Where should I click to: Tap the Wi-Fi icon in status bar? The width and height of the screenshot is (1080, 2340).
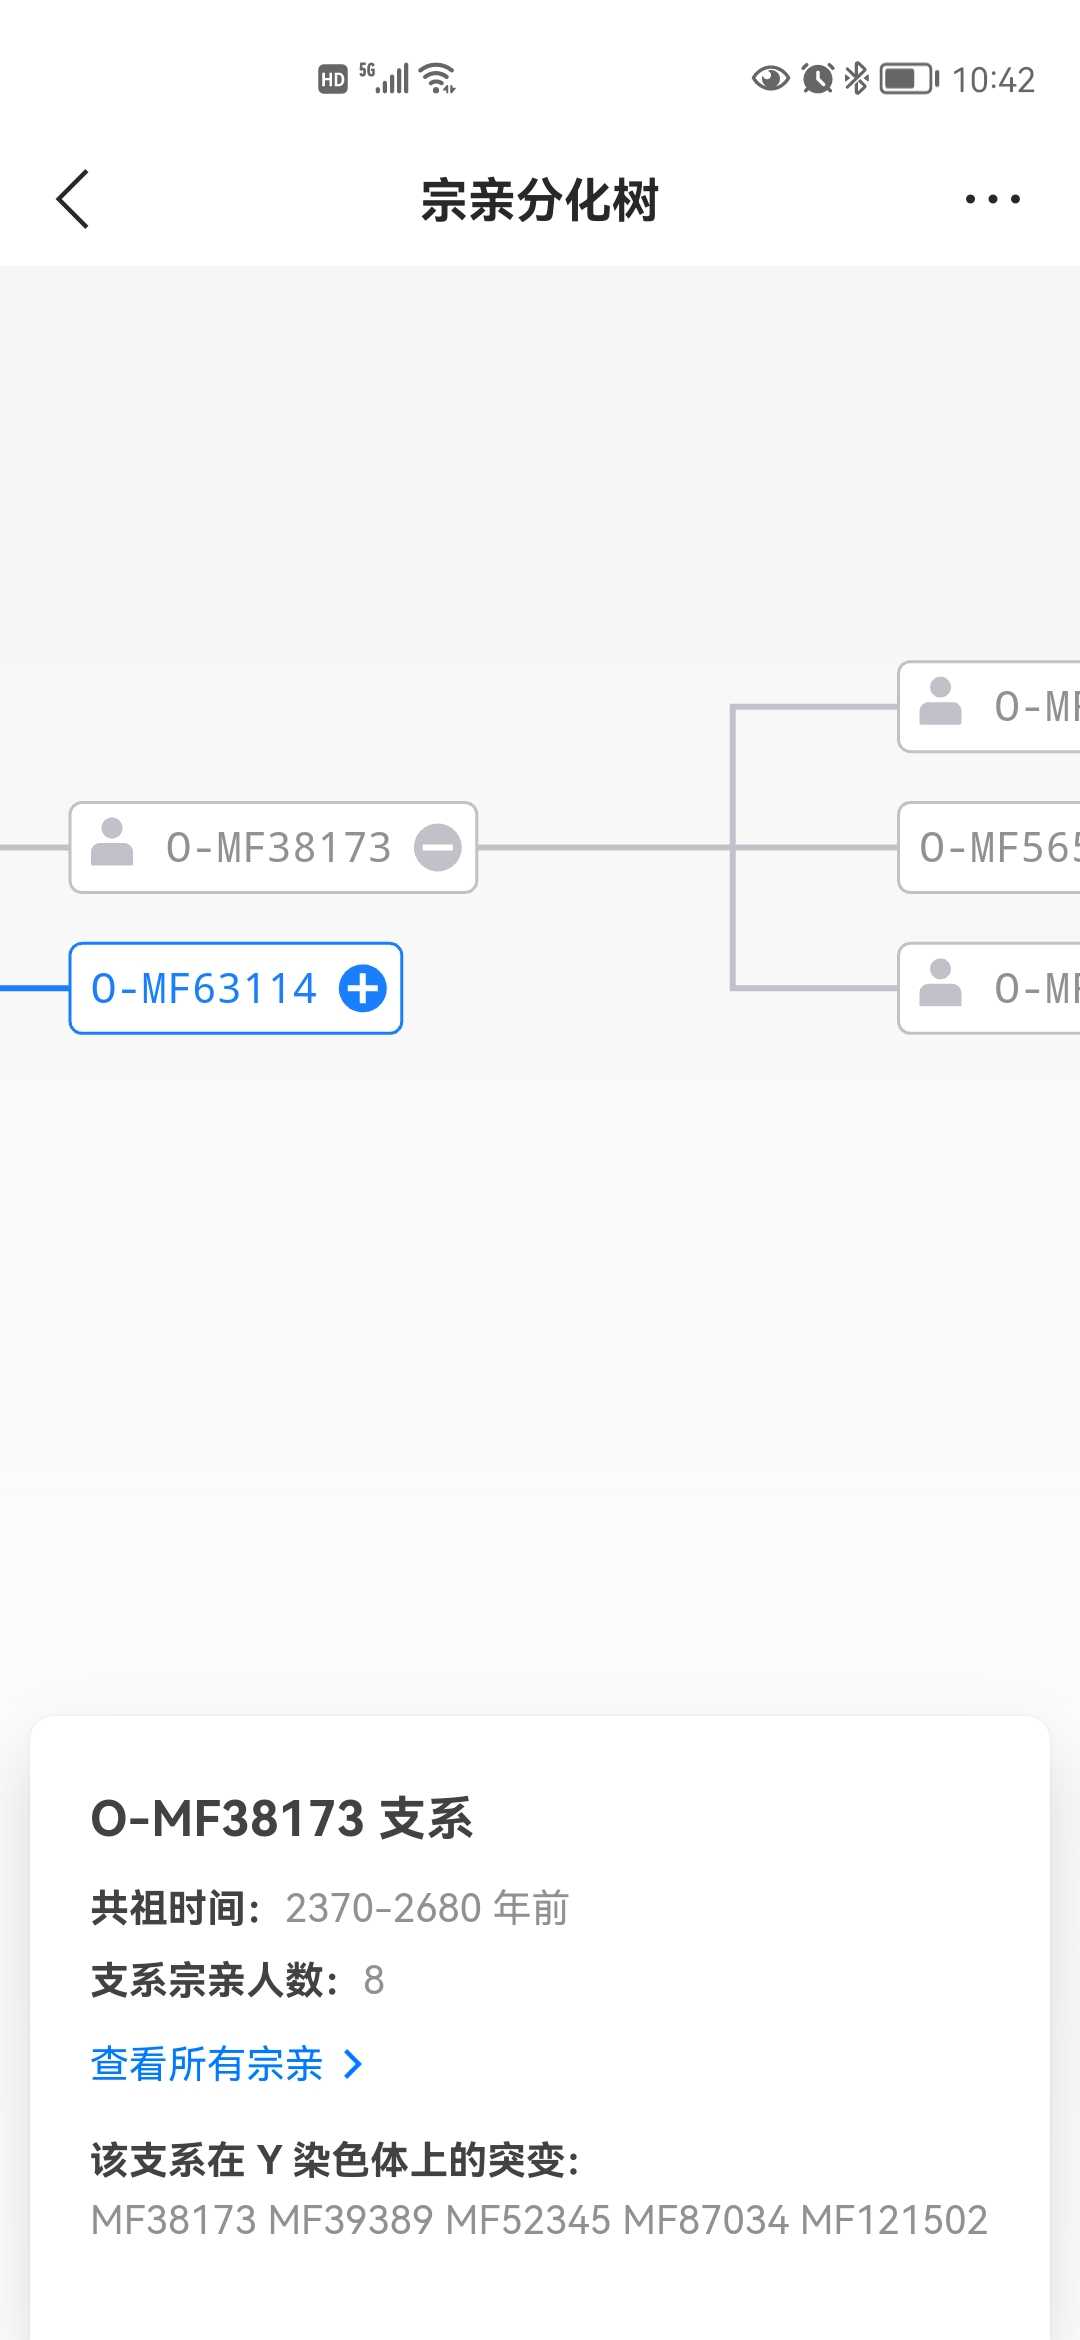click(438, 78)
